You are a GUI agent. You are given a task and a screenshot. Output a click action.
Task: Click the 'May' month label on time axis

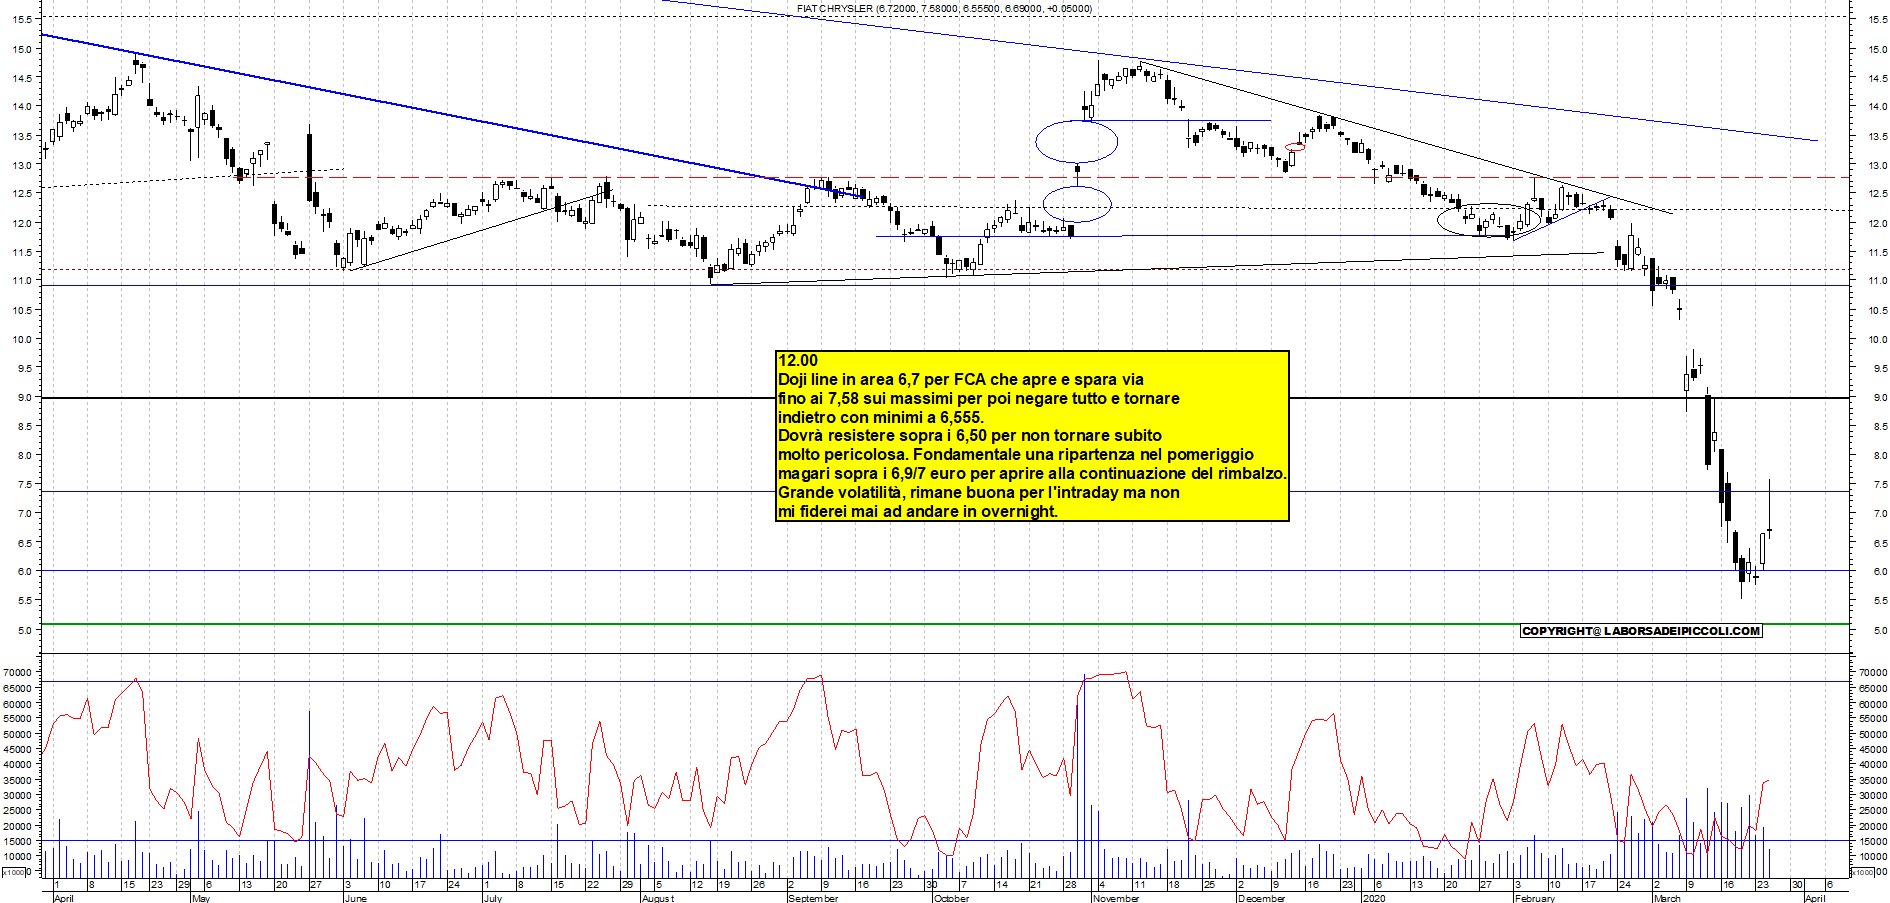click(x=201, y=898)
